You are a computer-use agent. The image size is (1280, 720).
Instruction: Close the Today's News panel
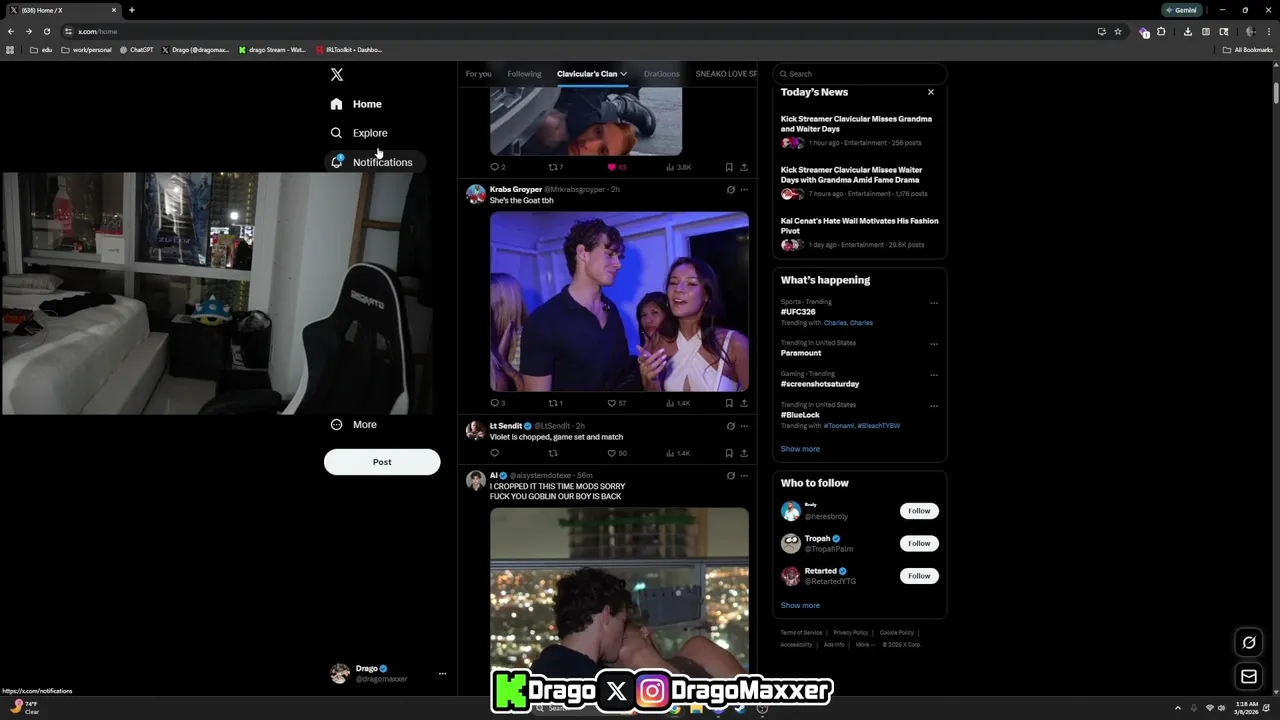pos(931,92)
